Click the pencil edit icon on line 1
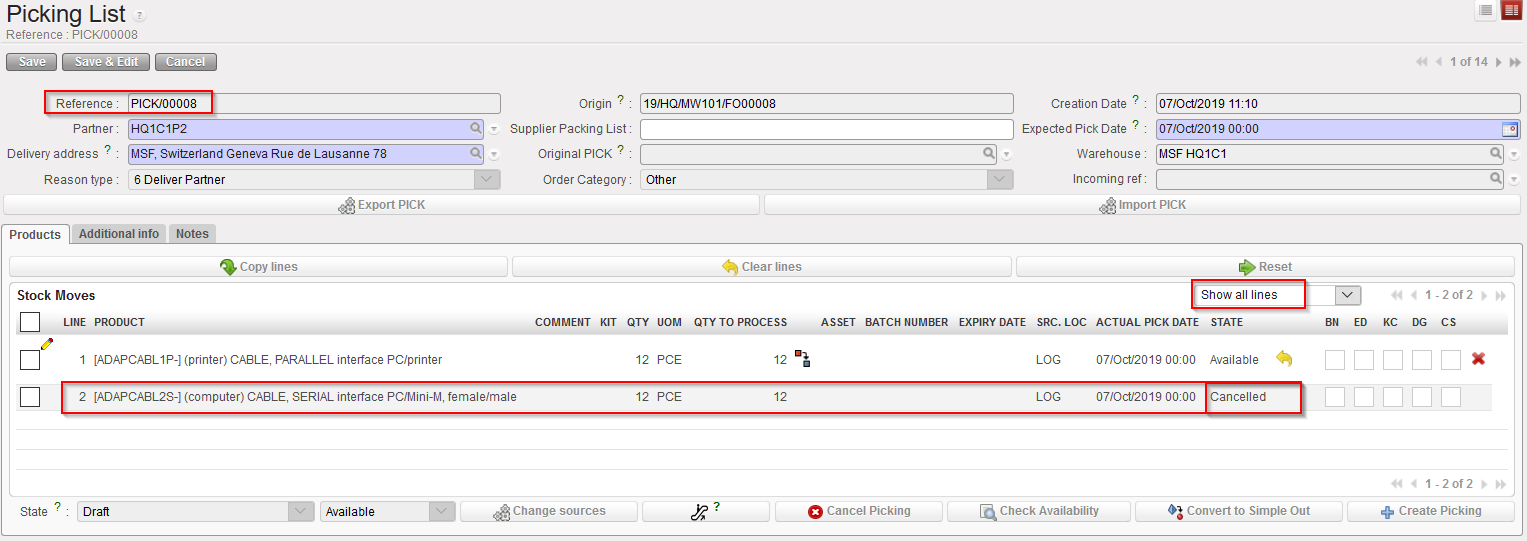 point(46,344)
